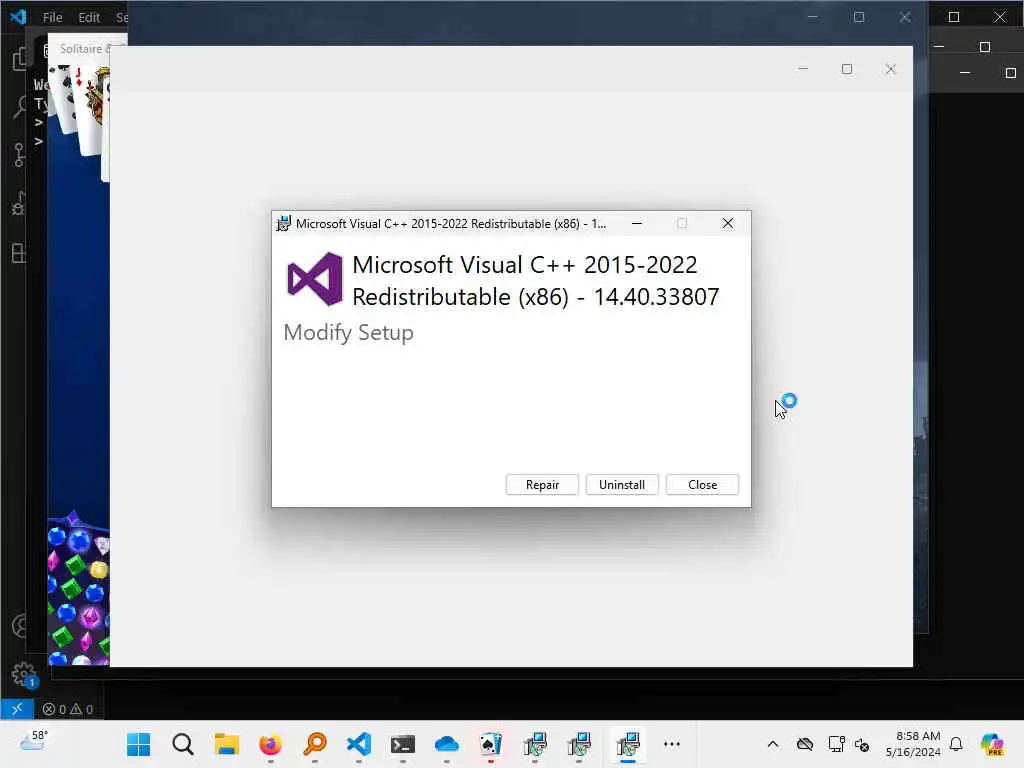This screenshot has width=1024, height=768.
Task: Click errors and warnings status bar indicator
Action: (x=68, y=709)
